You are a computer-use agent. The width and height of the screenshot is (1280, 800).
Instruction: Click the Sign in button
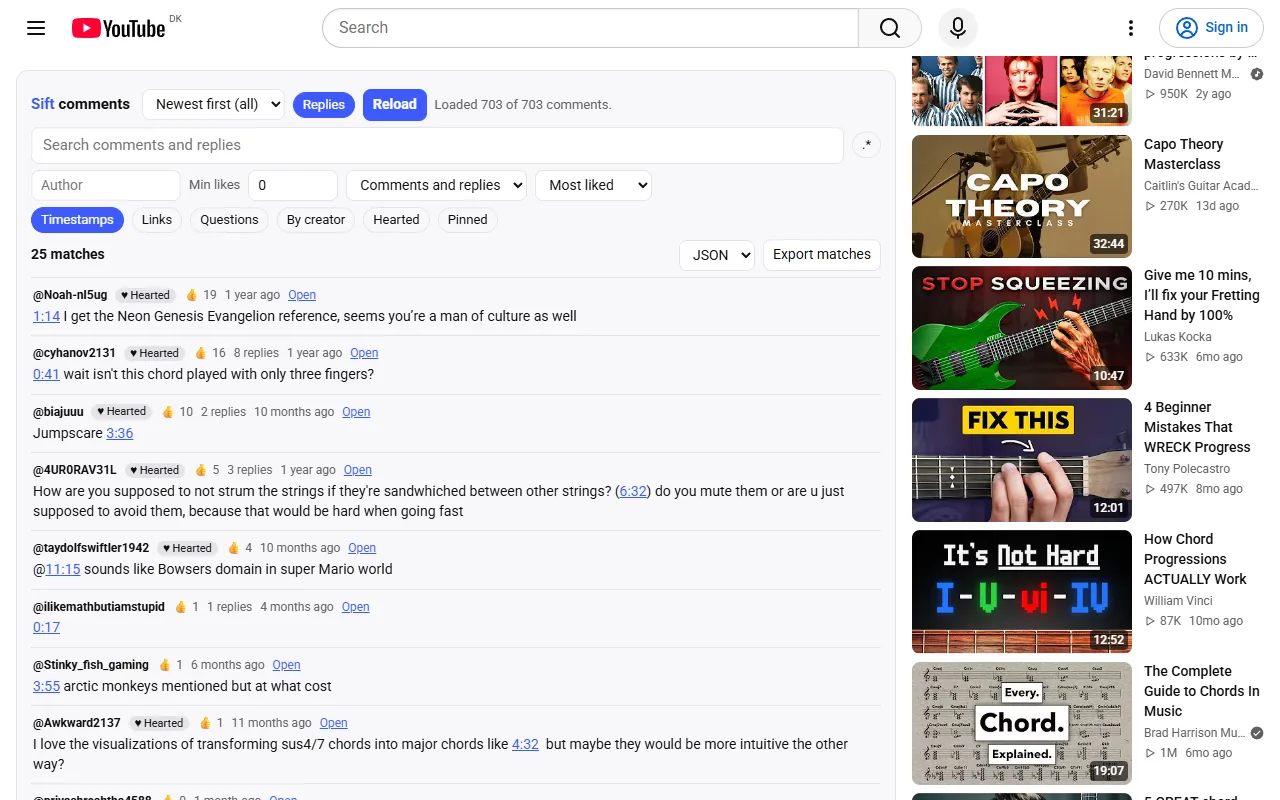pos(1211,28)
